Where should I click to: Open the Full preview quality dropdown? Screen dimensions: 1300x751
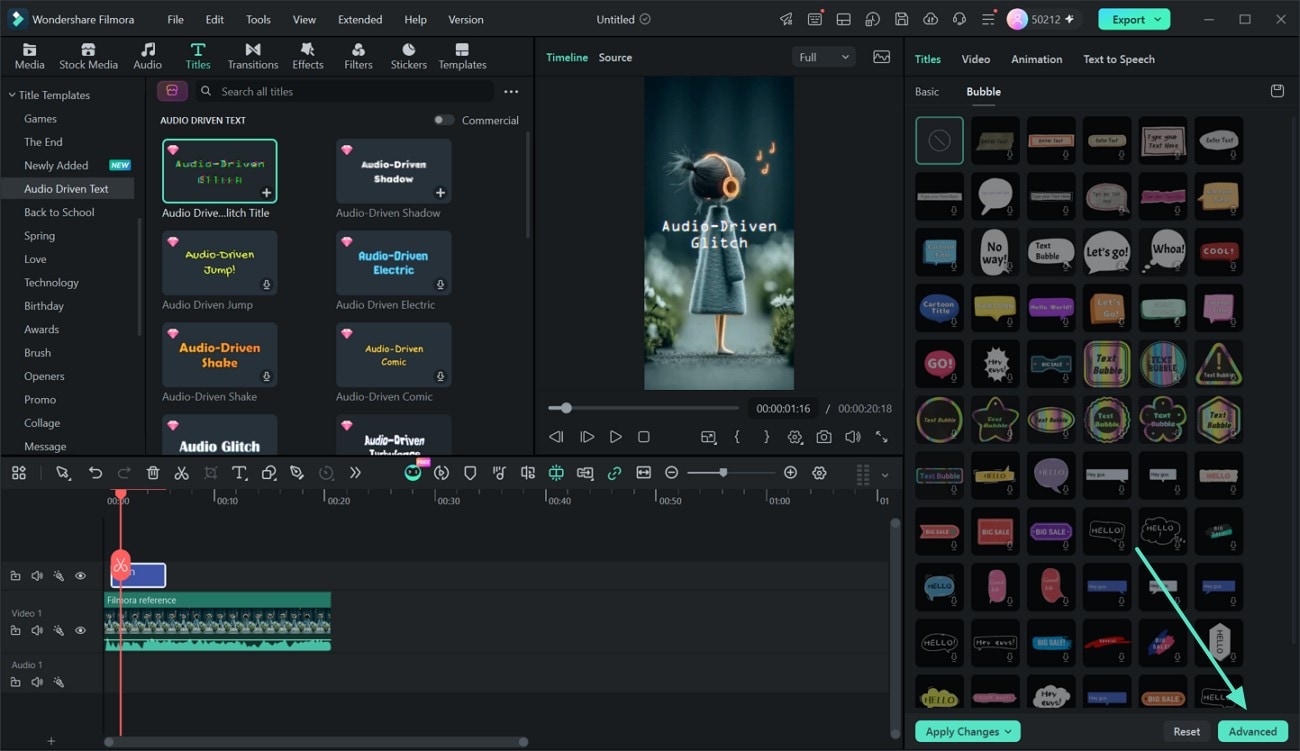(x=824, y=57)
